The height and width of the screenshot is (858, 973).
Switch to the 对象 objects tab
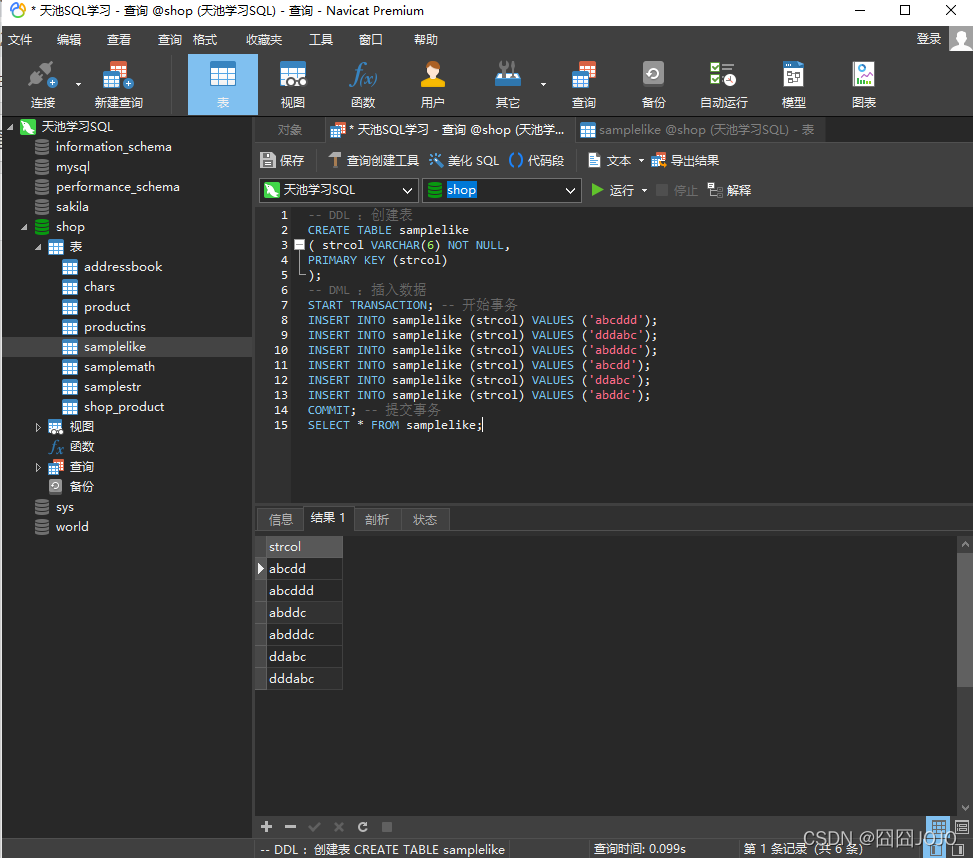290,130
